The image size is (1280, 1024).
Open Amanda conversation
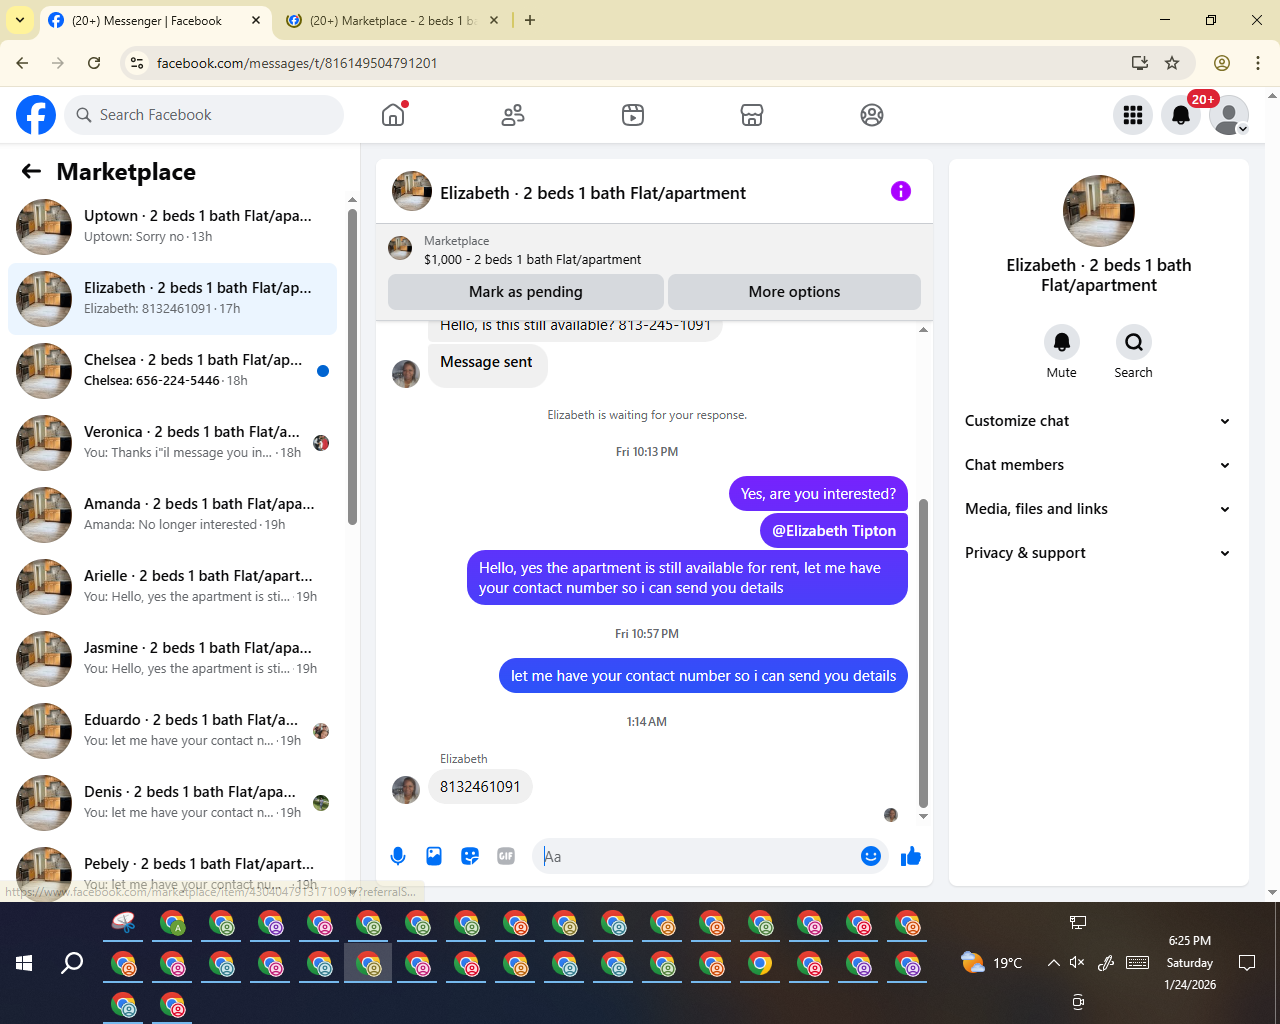pyautogui.click(x=172, y=515)
